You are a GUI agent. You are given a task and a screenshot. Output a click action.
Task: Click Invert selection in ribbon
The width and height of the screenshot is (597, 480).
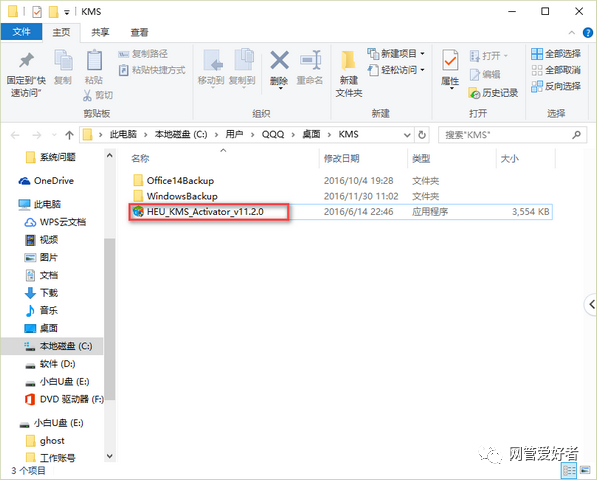[556, 86]
